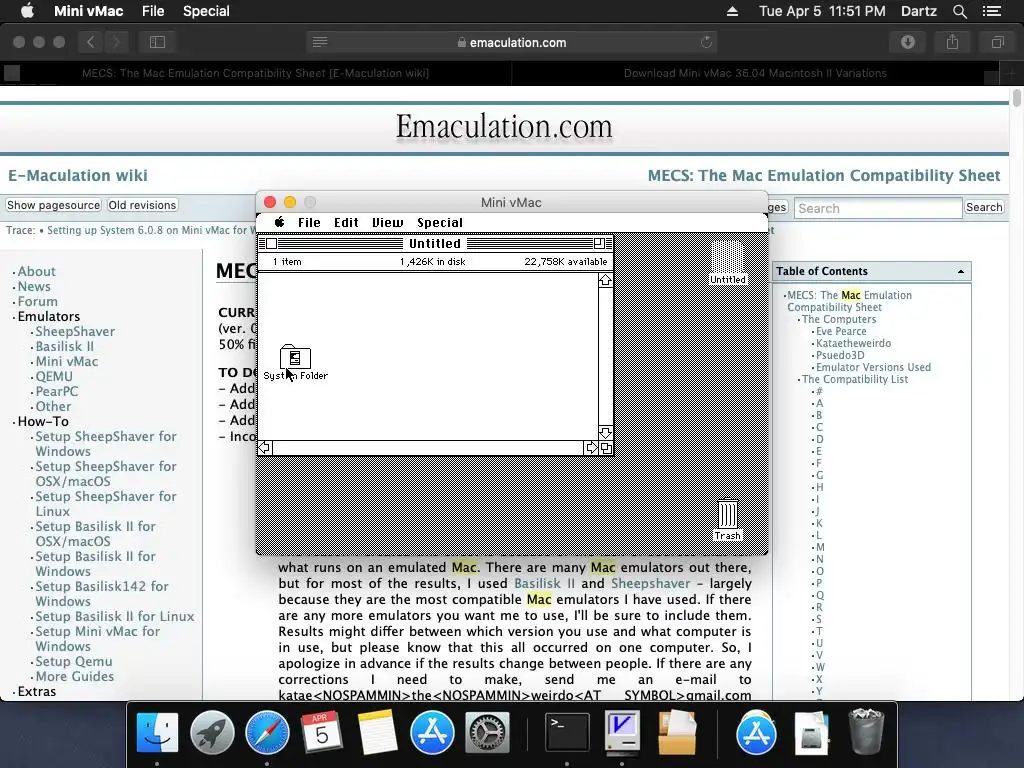Open Mini vMac icon in the Dock
Viewport: 1024px width, 768px height.
(622, 731)
